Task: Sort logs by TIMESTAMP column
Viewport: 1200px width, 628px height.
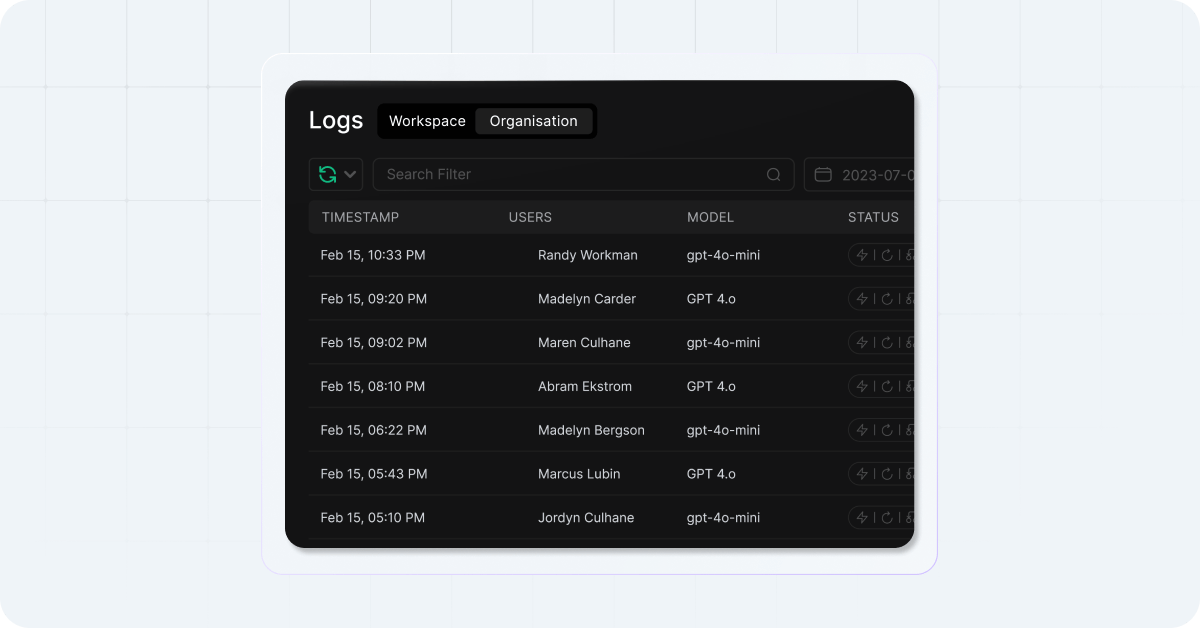Action: point(360,217)
